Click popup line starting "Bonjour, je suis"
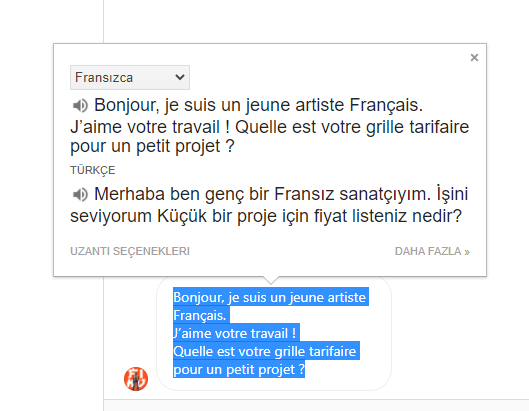The image size is (529, 411). 258,105
